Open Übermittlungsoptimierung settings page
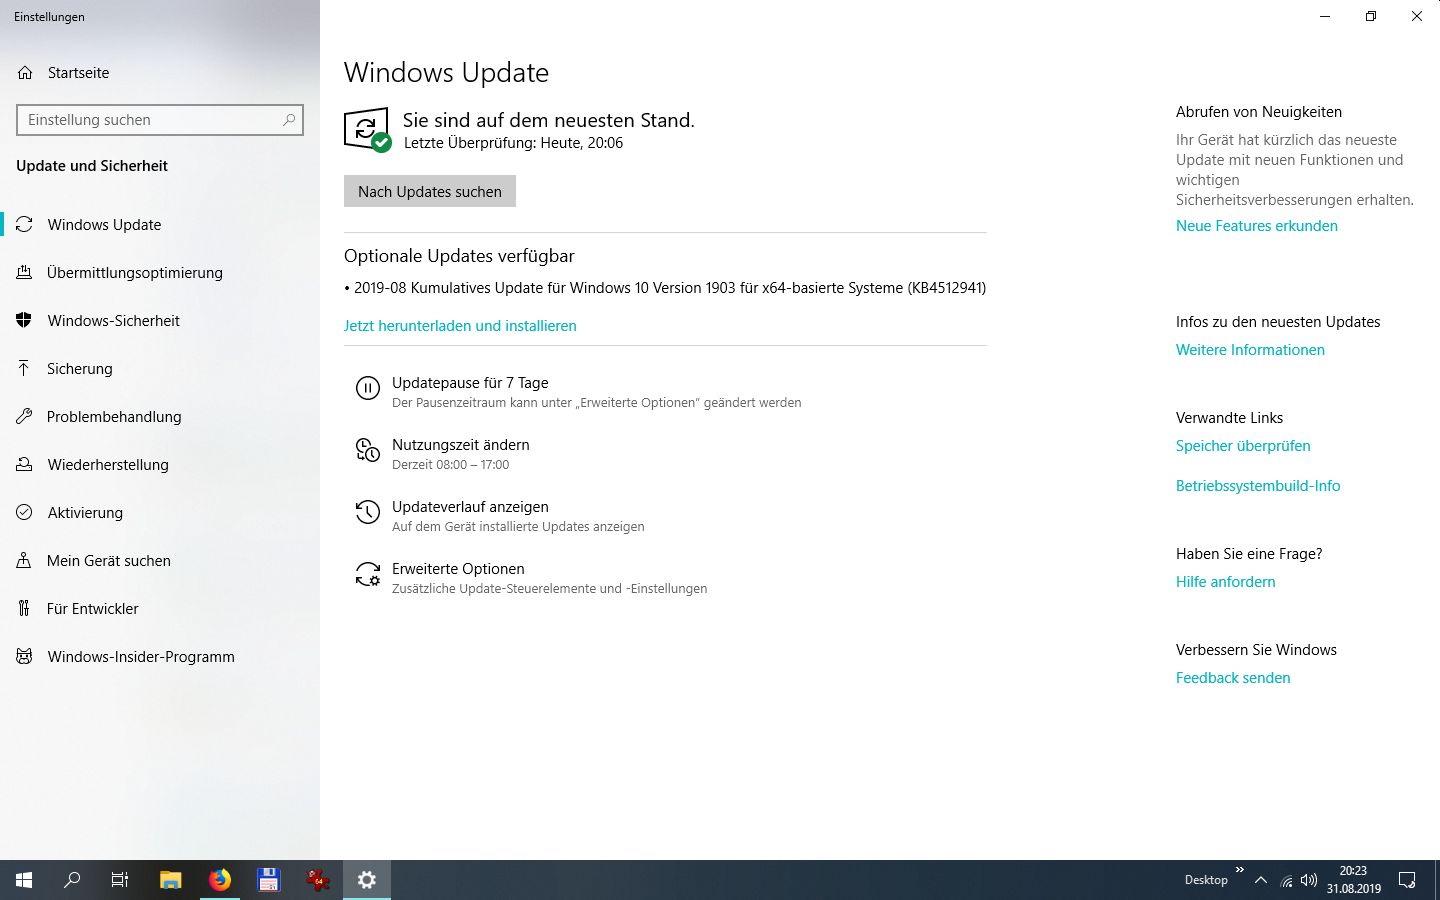Image resolution: width=1440 pixels, height=900 pixels. point(135,273)
